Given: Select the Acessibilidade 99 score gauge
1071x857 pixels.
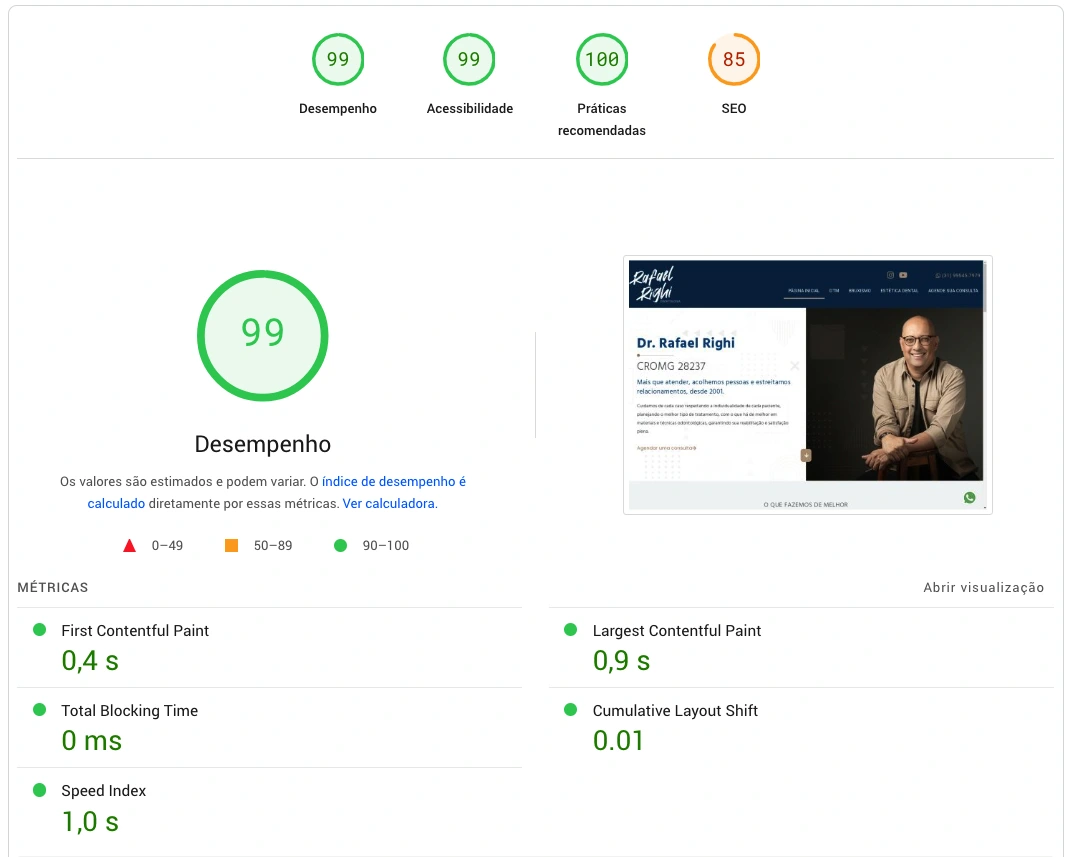Looking at the screenshot, I should [469, 60].
